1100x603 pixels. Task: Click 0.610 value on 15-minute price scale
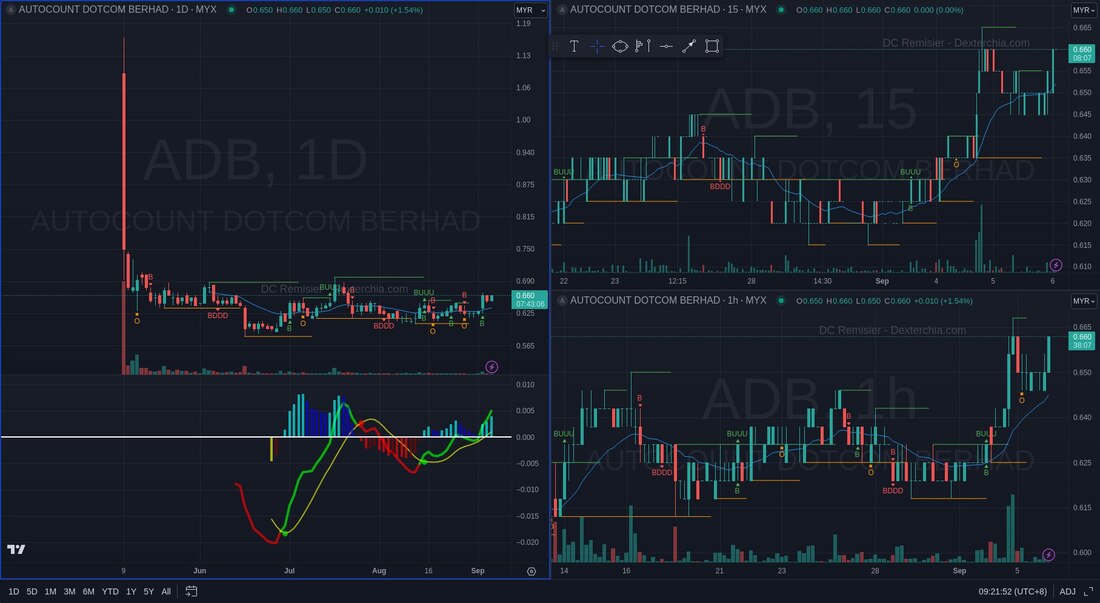1082,266
